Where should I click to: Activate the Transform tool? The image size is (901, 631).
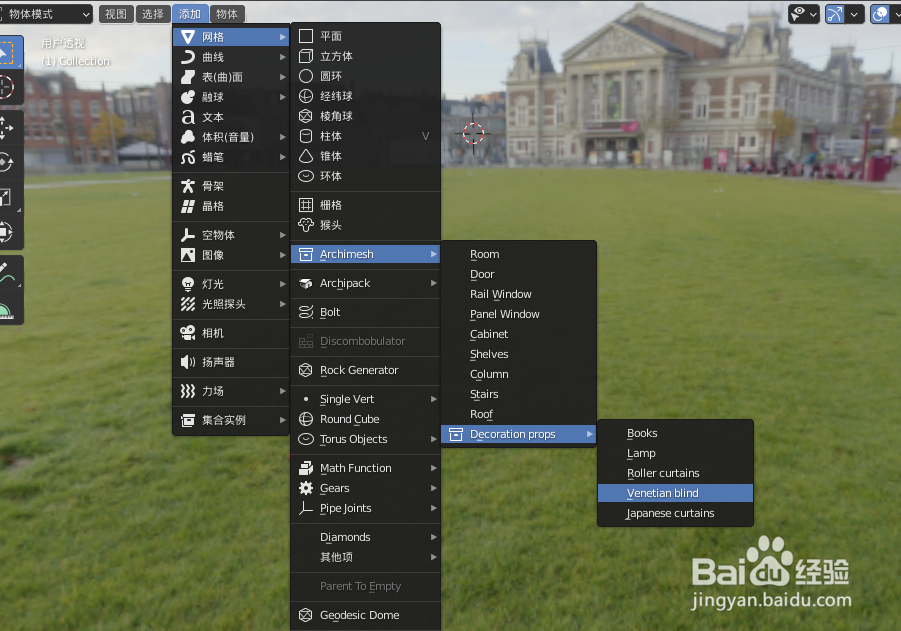11,233
